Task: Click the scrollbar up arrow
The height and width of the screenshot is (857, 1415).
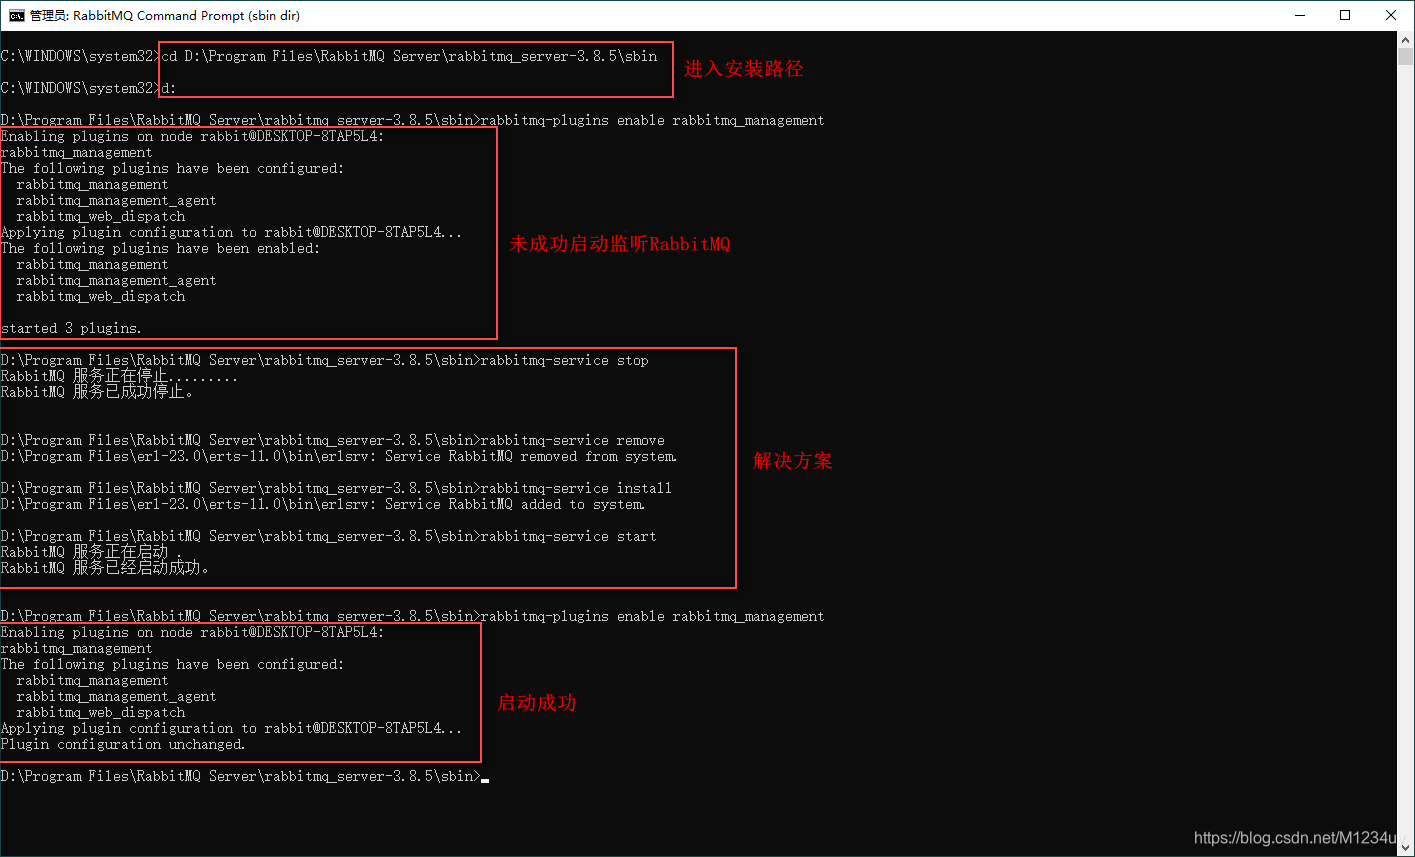Action: click(1405, 40)
